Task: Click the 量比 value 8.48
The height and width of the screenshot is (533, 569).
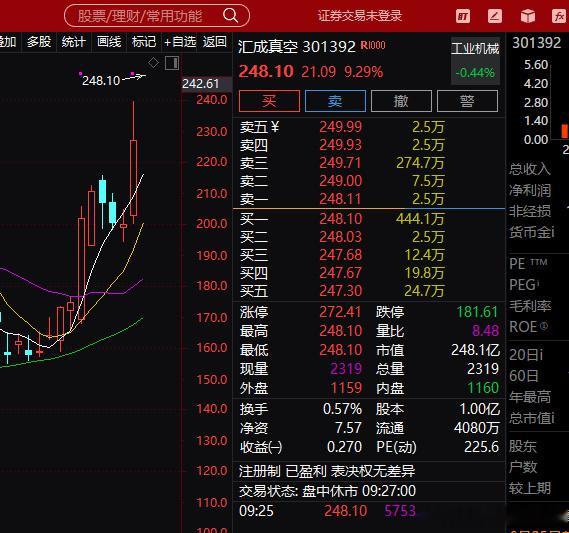Action: [x=486, y=331]
